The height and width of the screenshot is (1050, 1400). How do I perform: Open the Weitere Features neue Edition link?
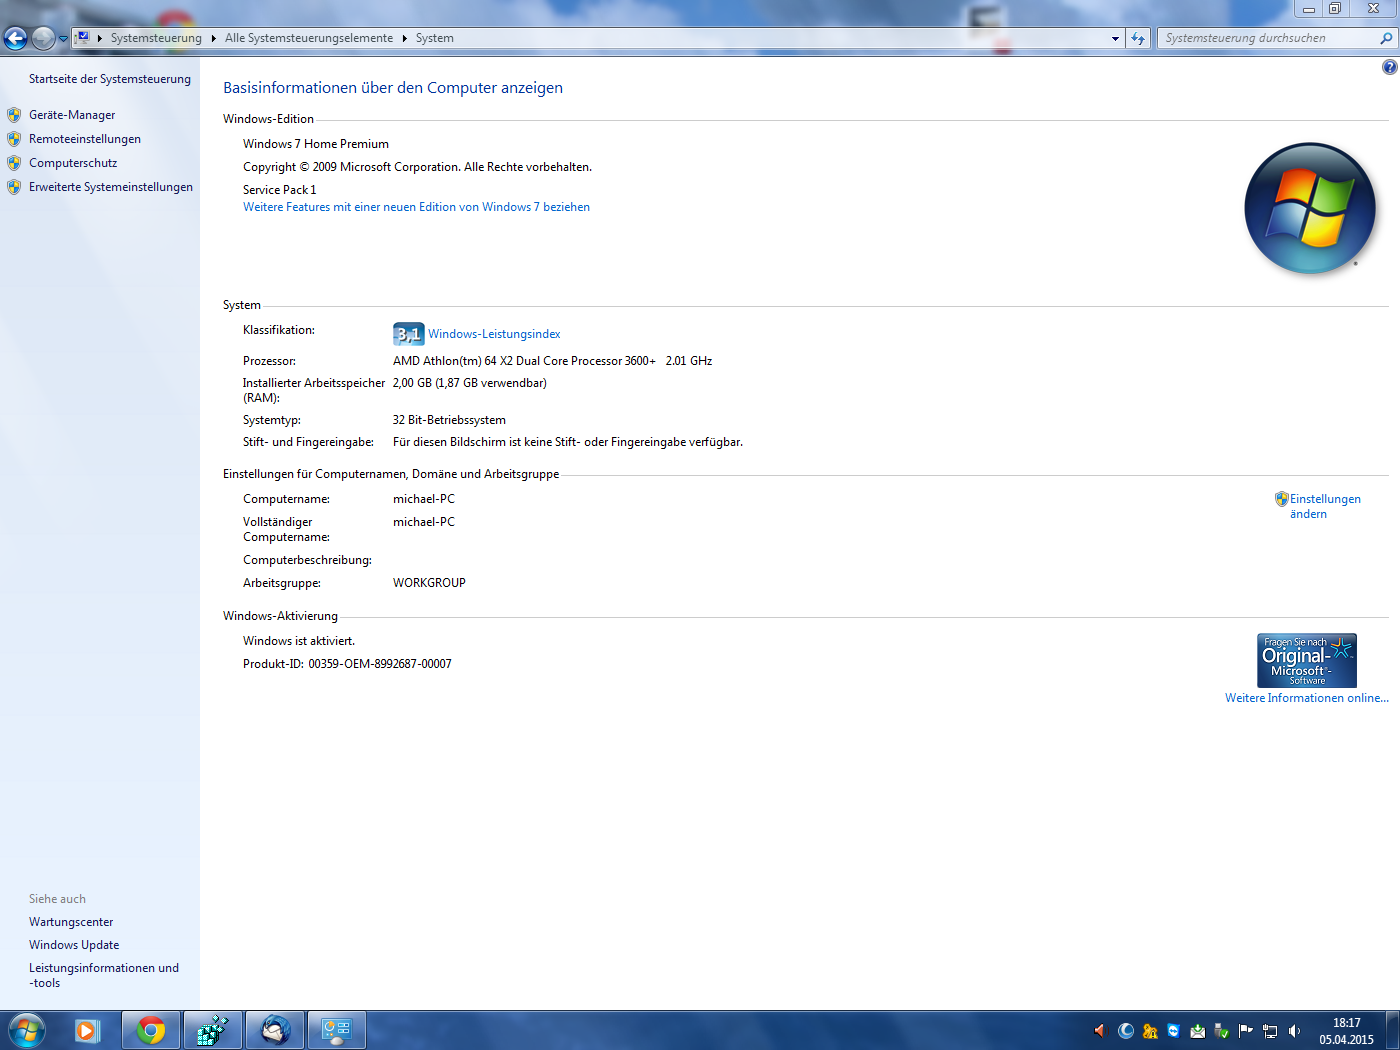click(416, 207)
